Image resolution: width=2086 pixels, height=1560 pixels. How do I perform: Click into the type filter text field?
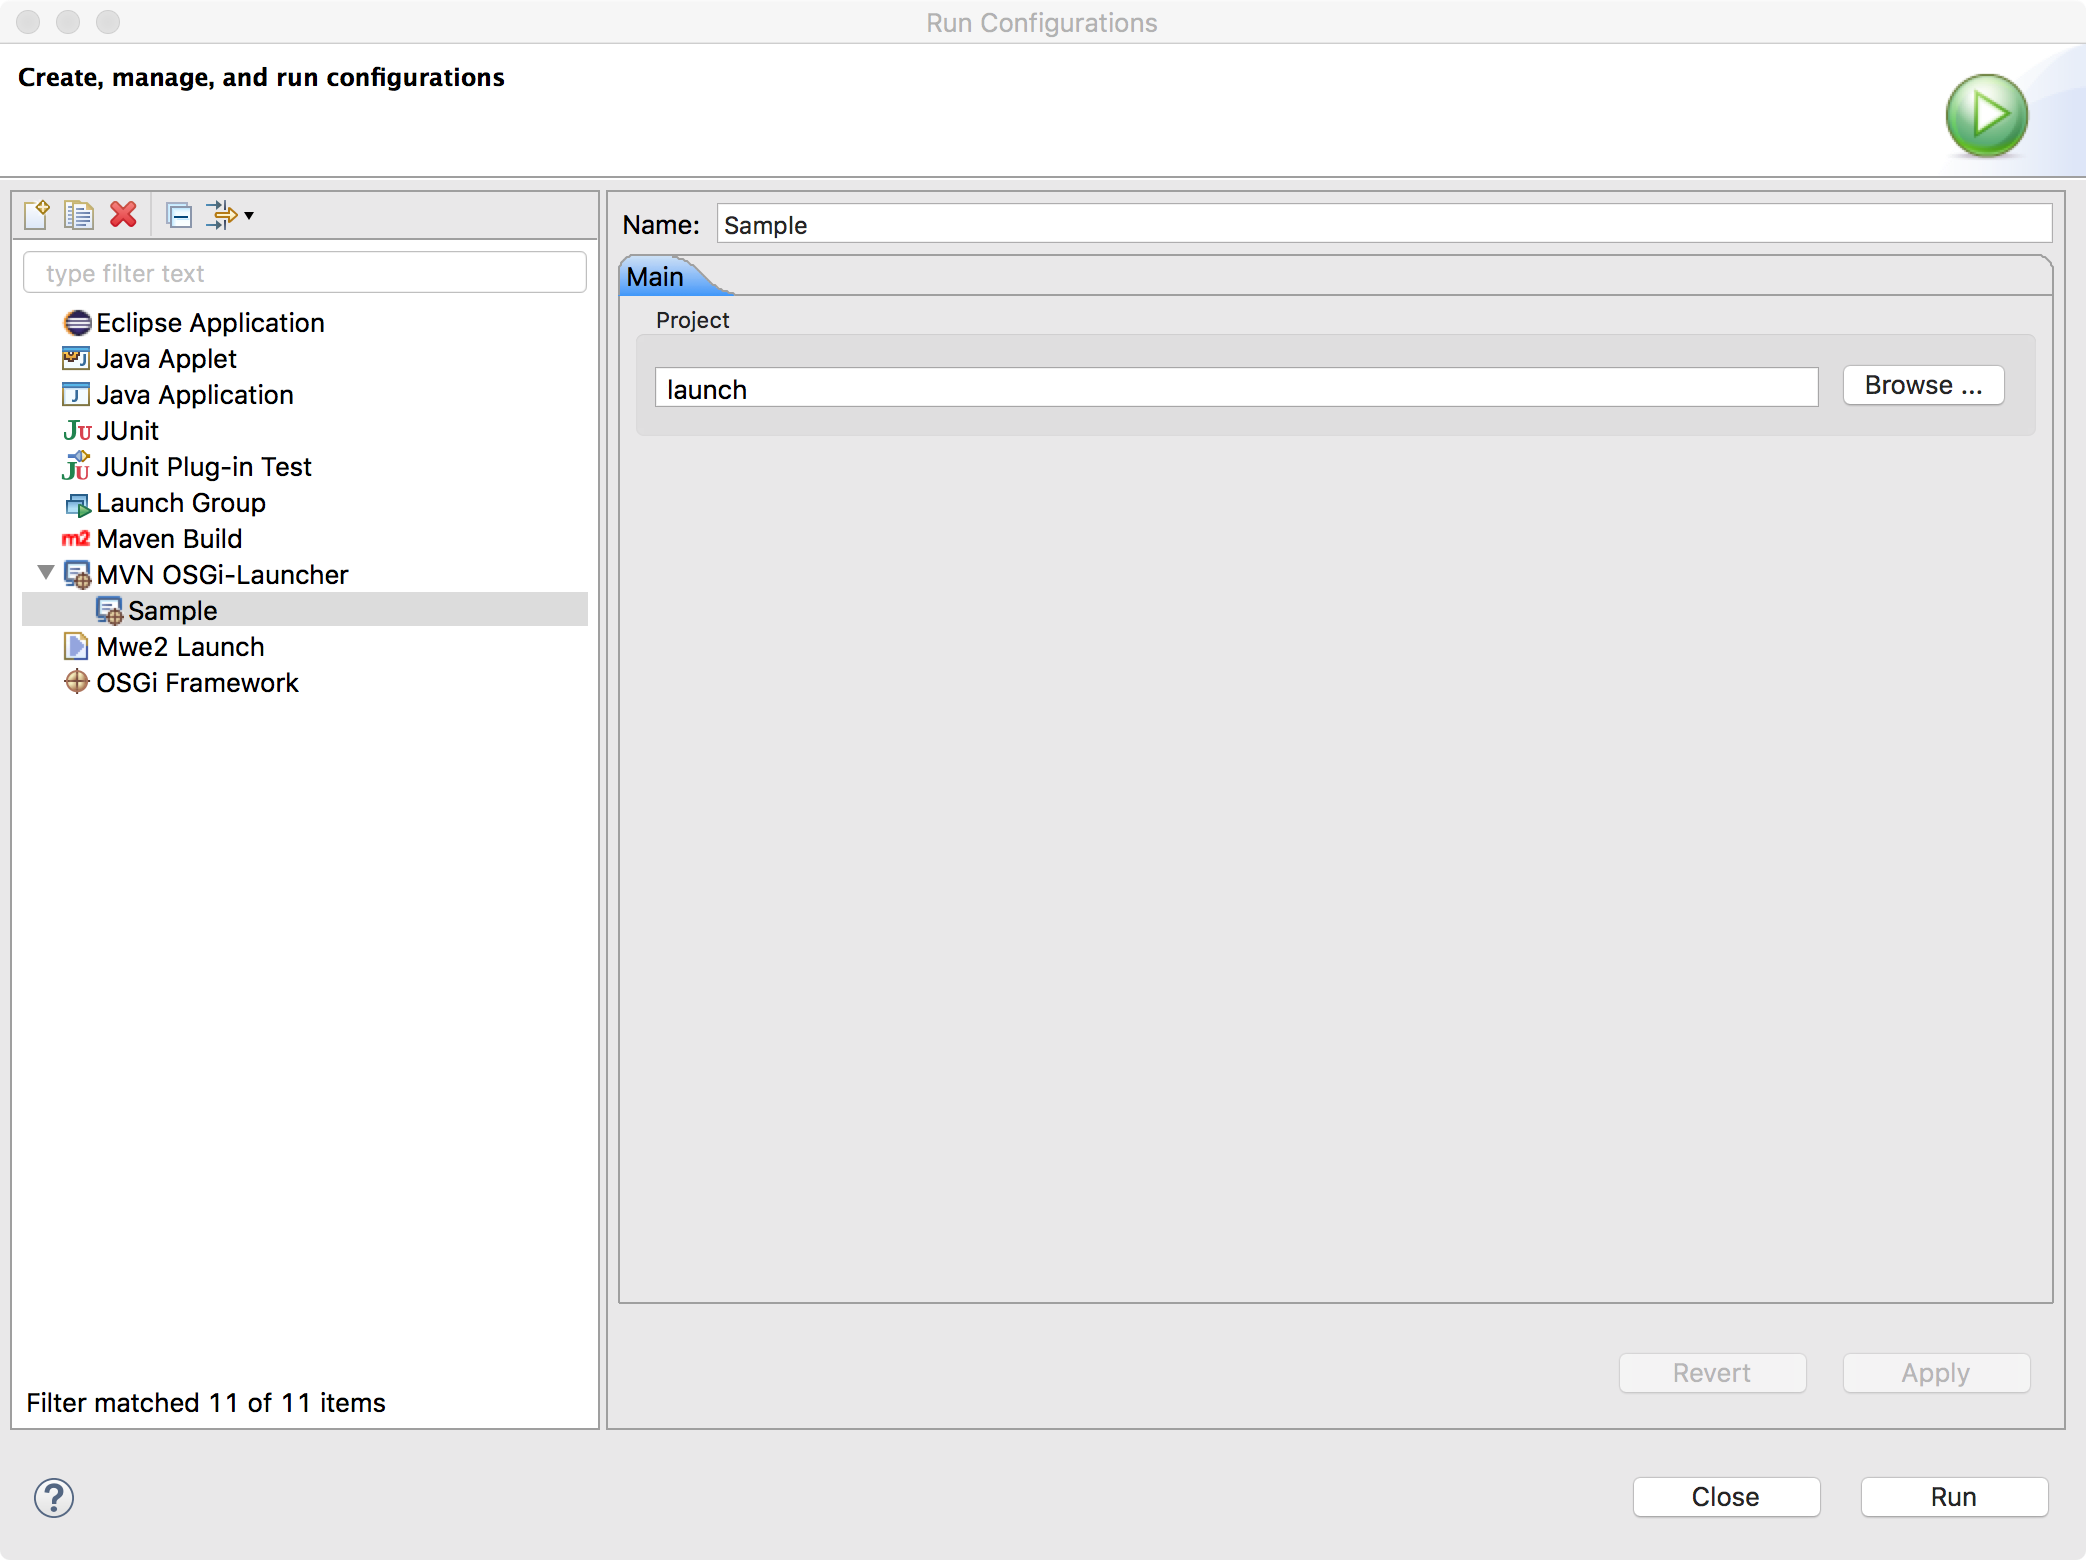coord(305,273)
